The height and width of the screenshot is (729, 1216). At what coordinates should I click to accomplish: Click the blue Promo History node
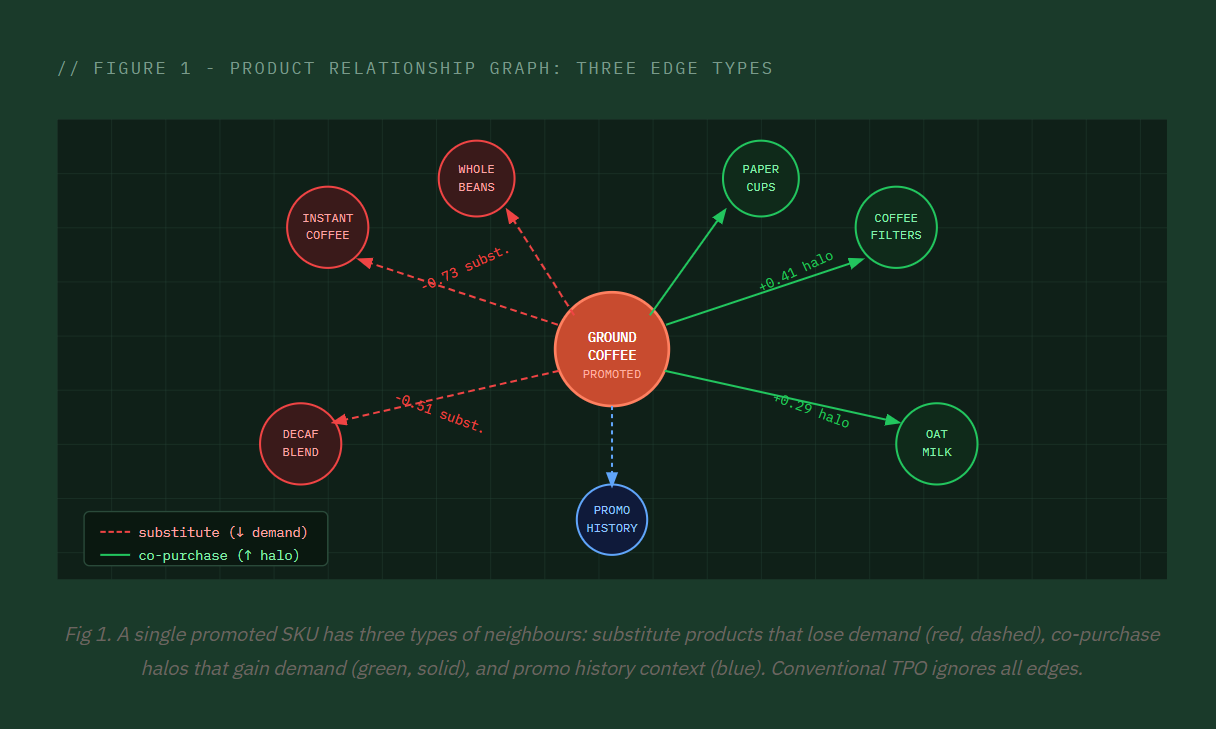tap(612, 519)
